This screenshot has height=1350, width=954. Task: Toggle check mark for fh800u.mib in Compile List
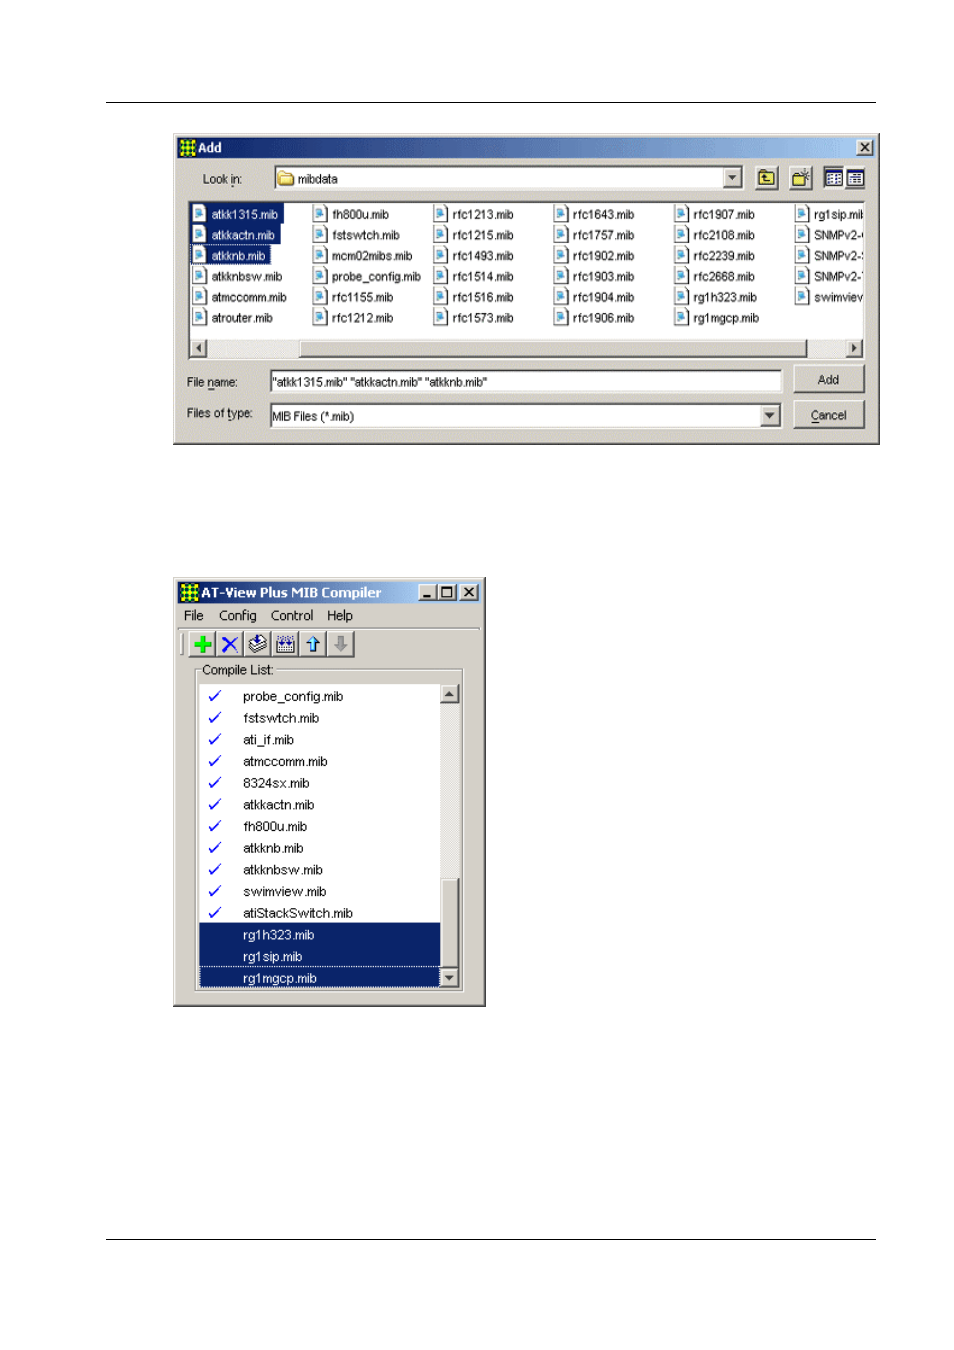tap(214, 826)
